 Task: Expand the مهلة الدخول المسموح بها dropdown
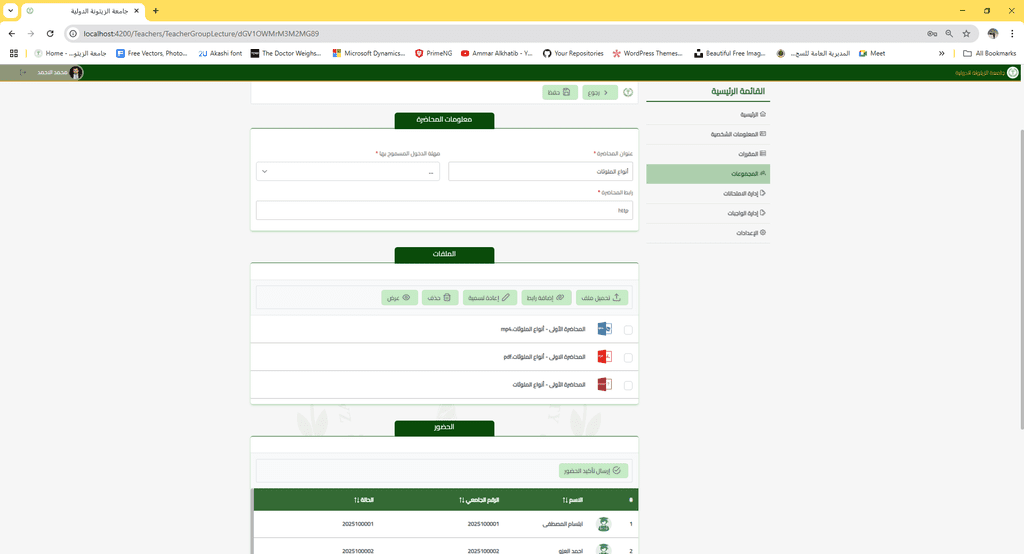click(x=347, y=172)
